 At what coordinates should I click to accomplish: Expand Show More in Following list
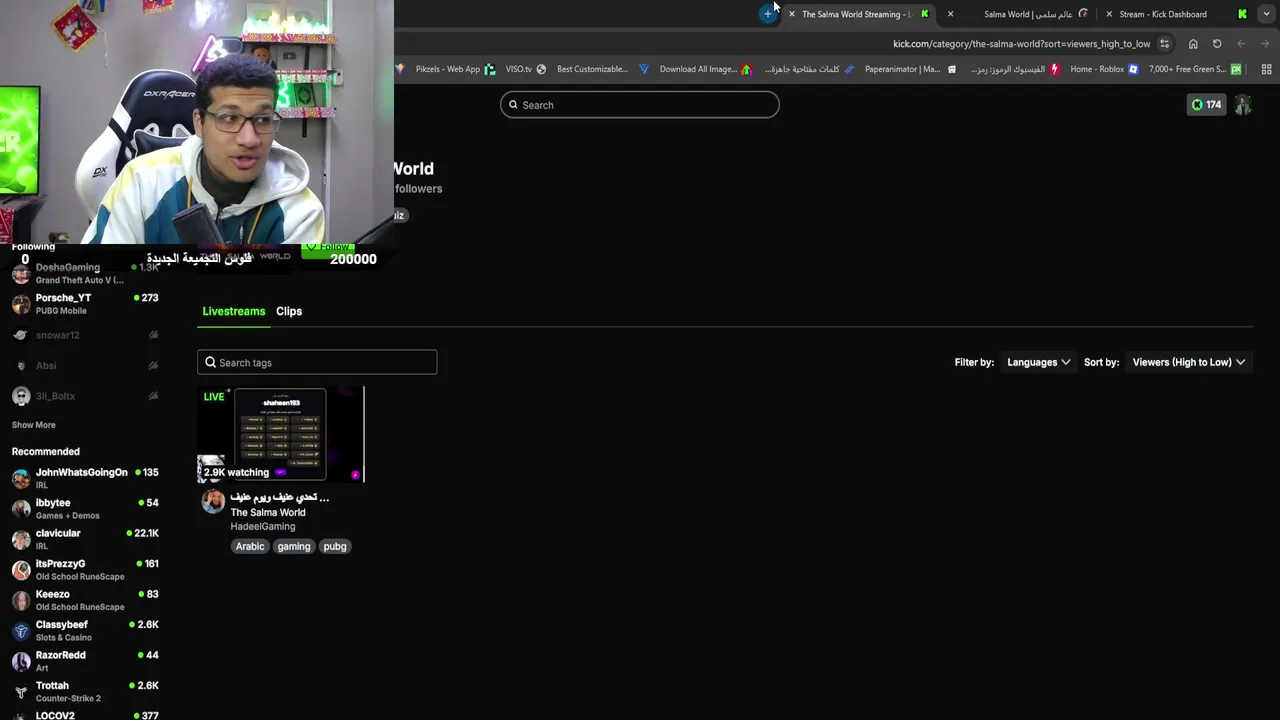click(x=33, y=425)
